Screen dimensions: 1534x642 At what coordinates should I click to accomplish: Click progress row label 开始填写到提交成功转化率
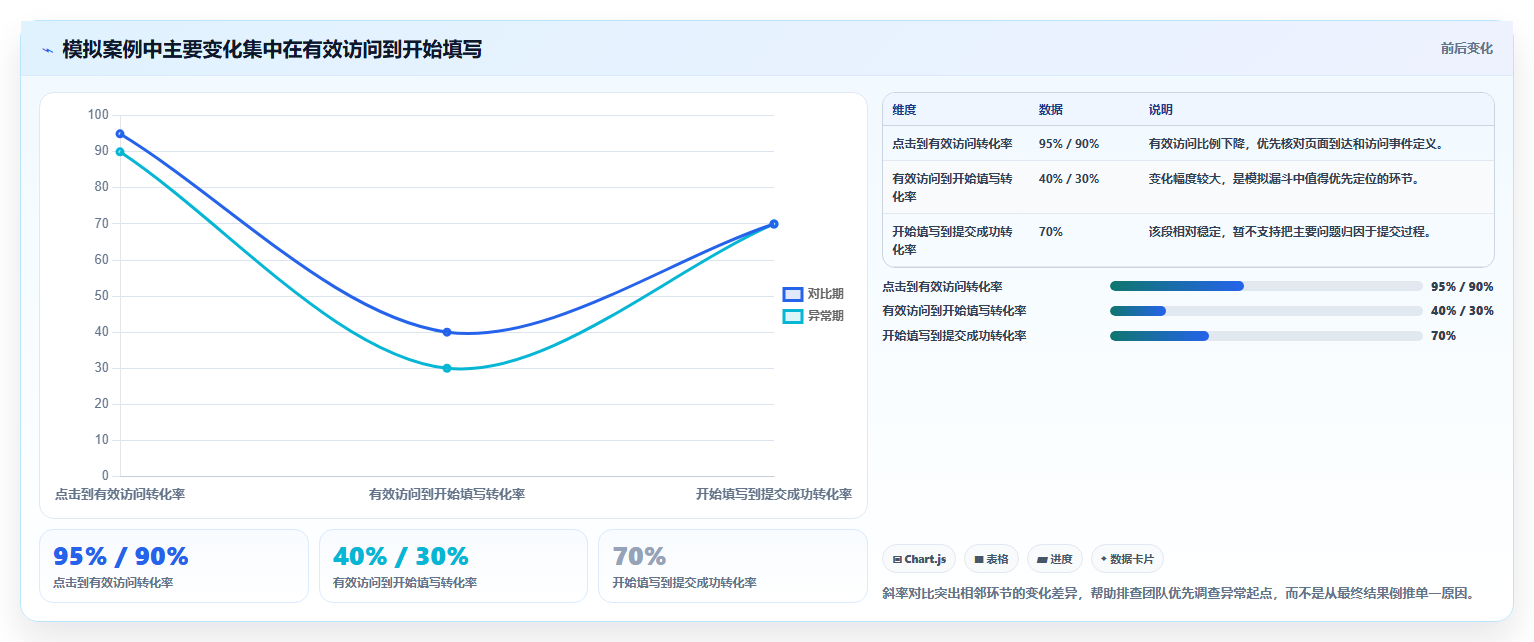pos(954,336)
